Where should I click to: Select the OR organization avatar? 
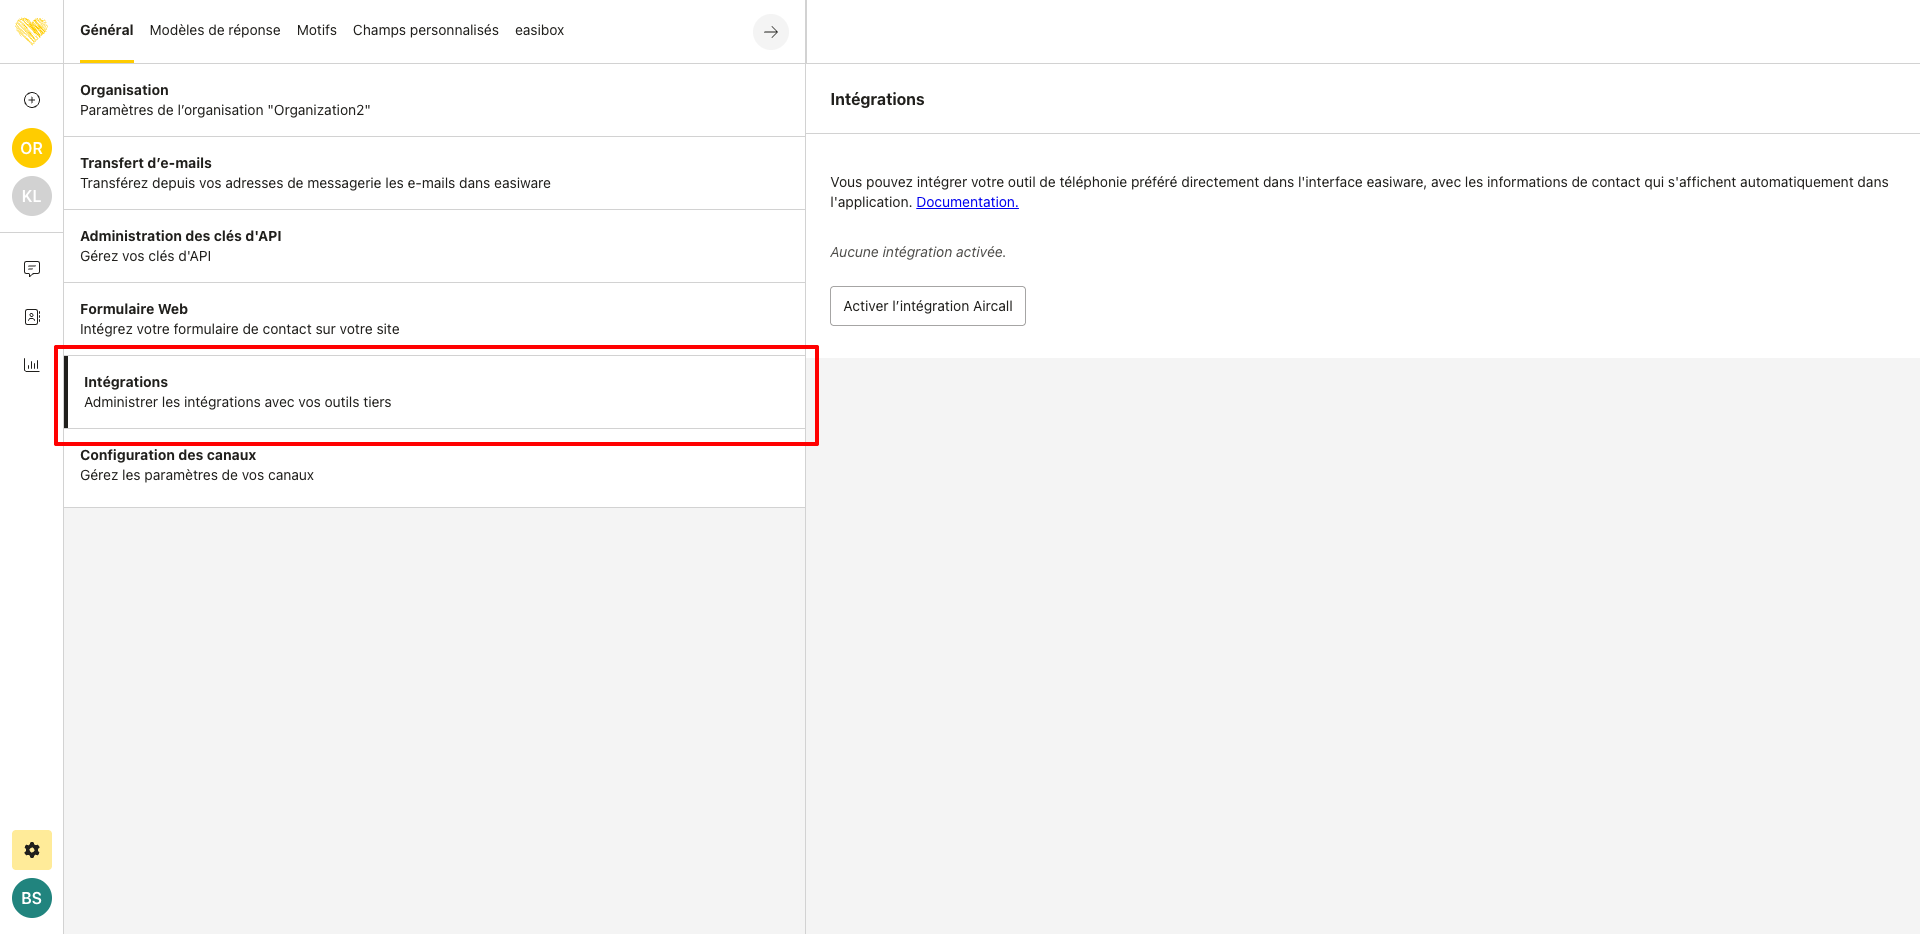coord(32,148)
